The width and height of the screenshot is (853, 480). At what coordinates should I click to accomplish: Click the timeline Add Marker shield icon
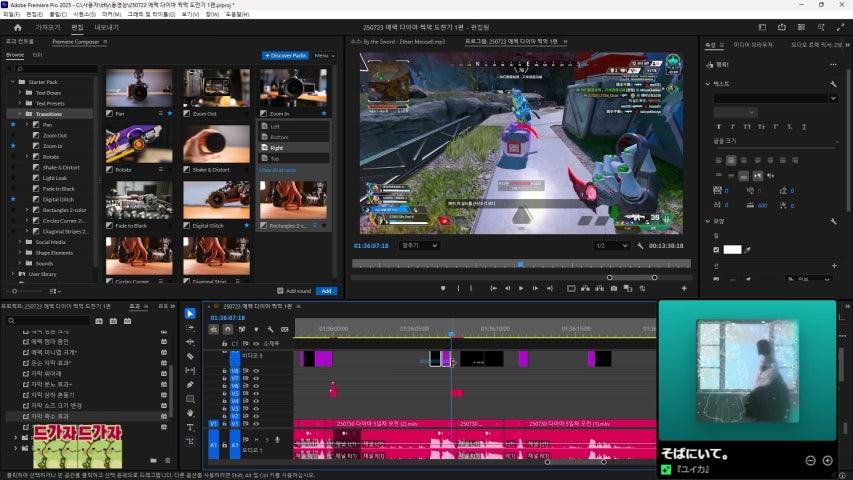pos(256,329)
